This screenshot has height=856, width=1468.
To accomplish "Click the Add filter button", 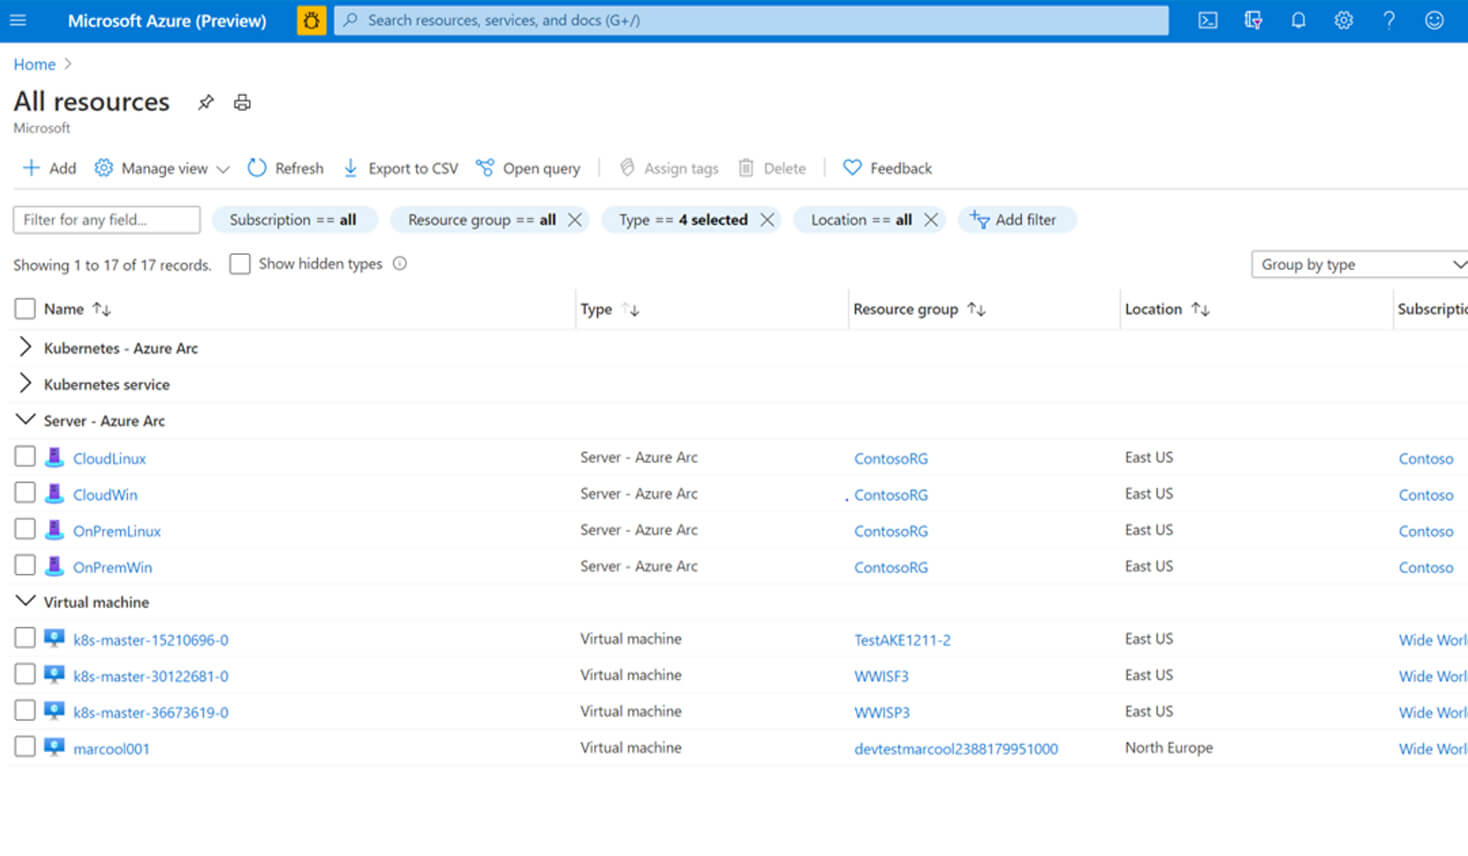I will (x=1016, y=220).
